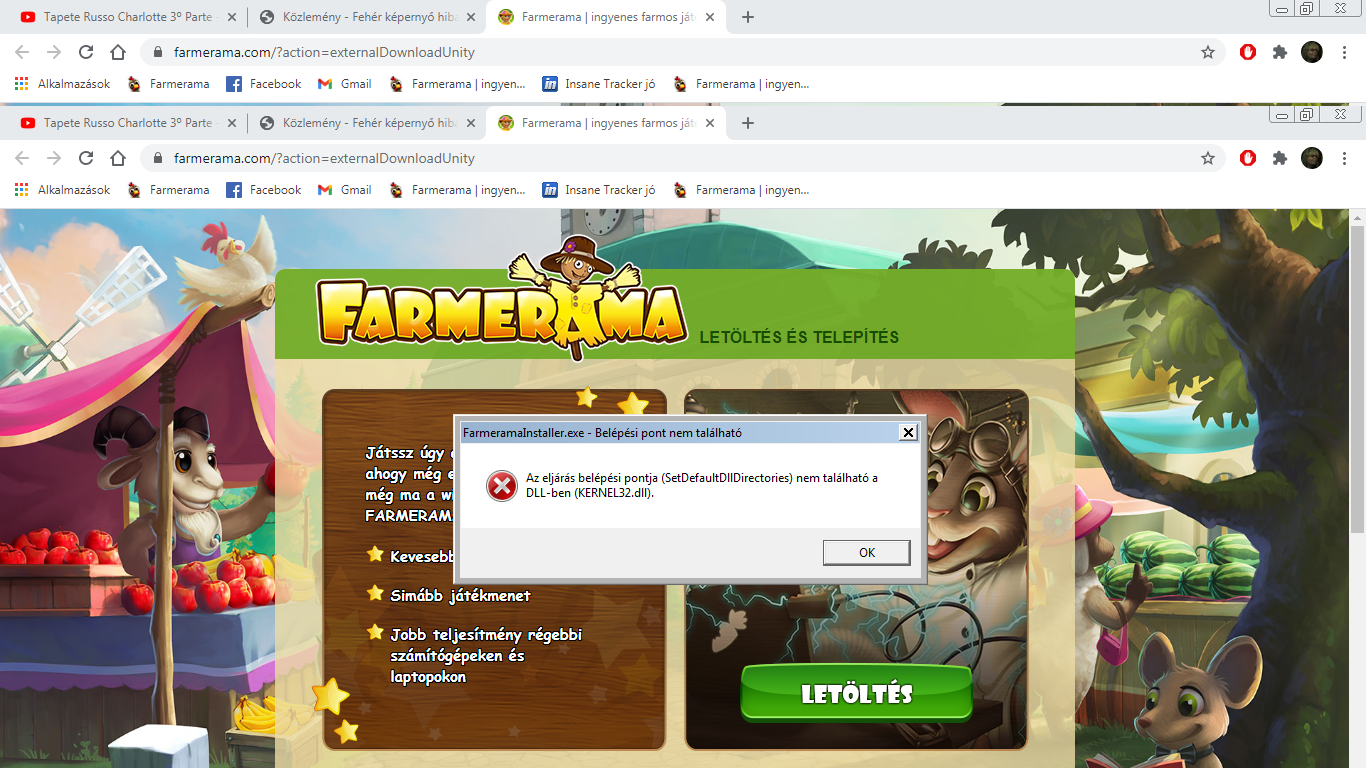Click the red error icon in the dialog

point(501,486)
